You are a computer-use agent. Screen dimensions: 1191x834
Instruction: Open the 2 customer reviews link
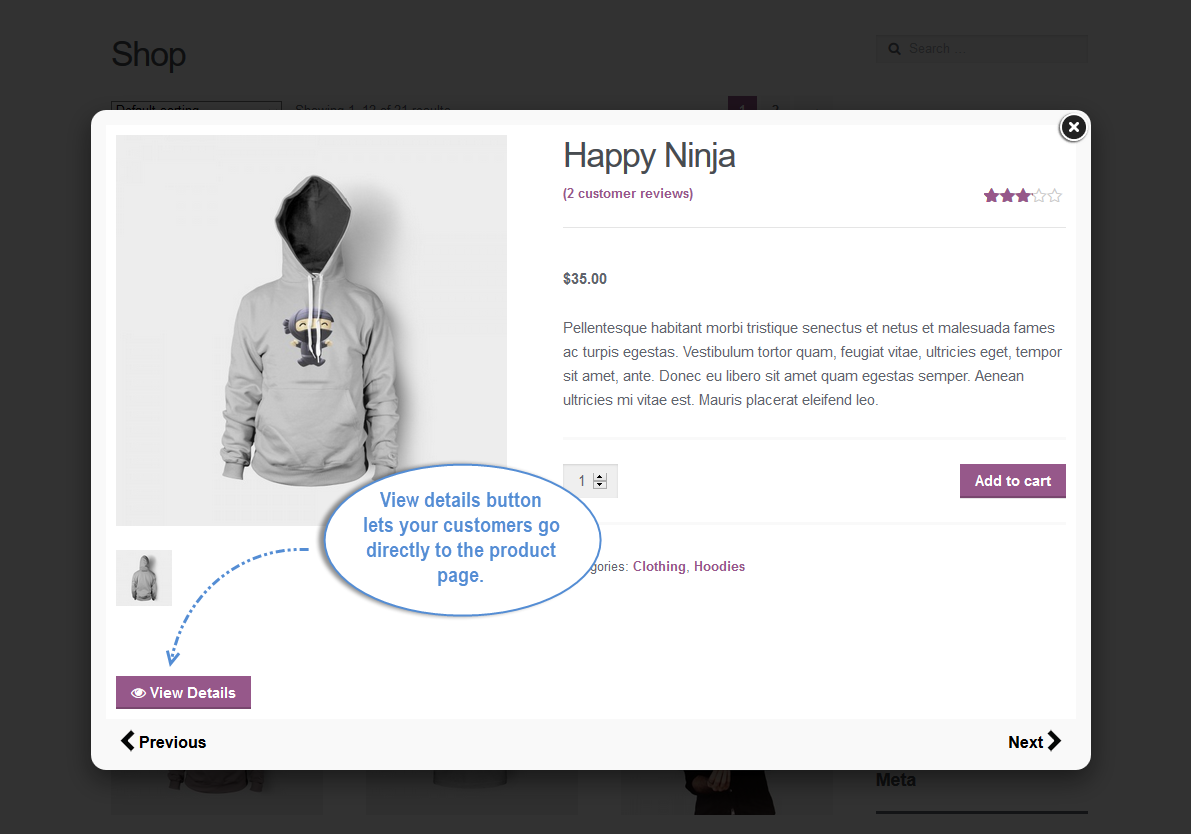pos(627,193)
